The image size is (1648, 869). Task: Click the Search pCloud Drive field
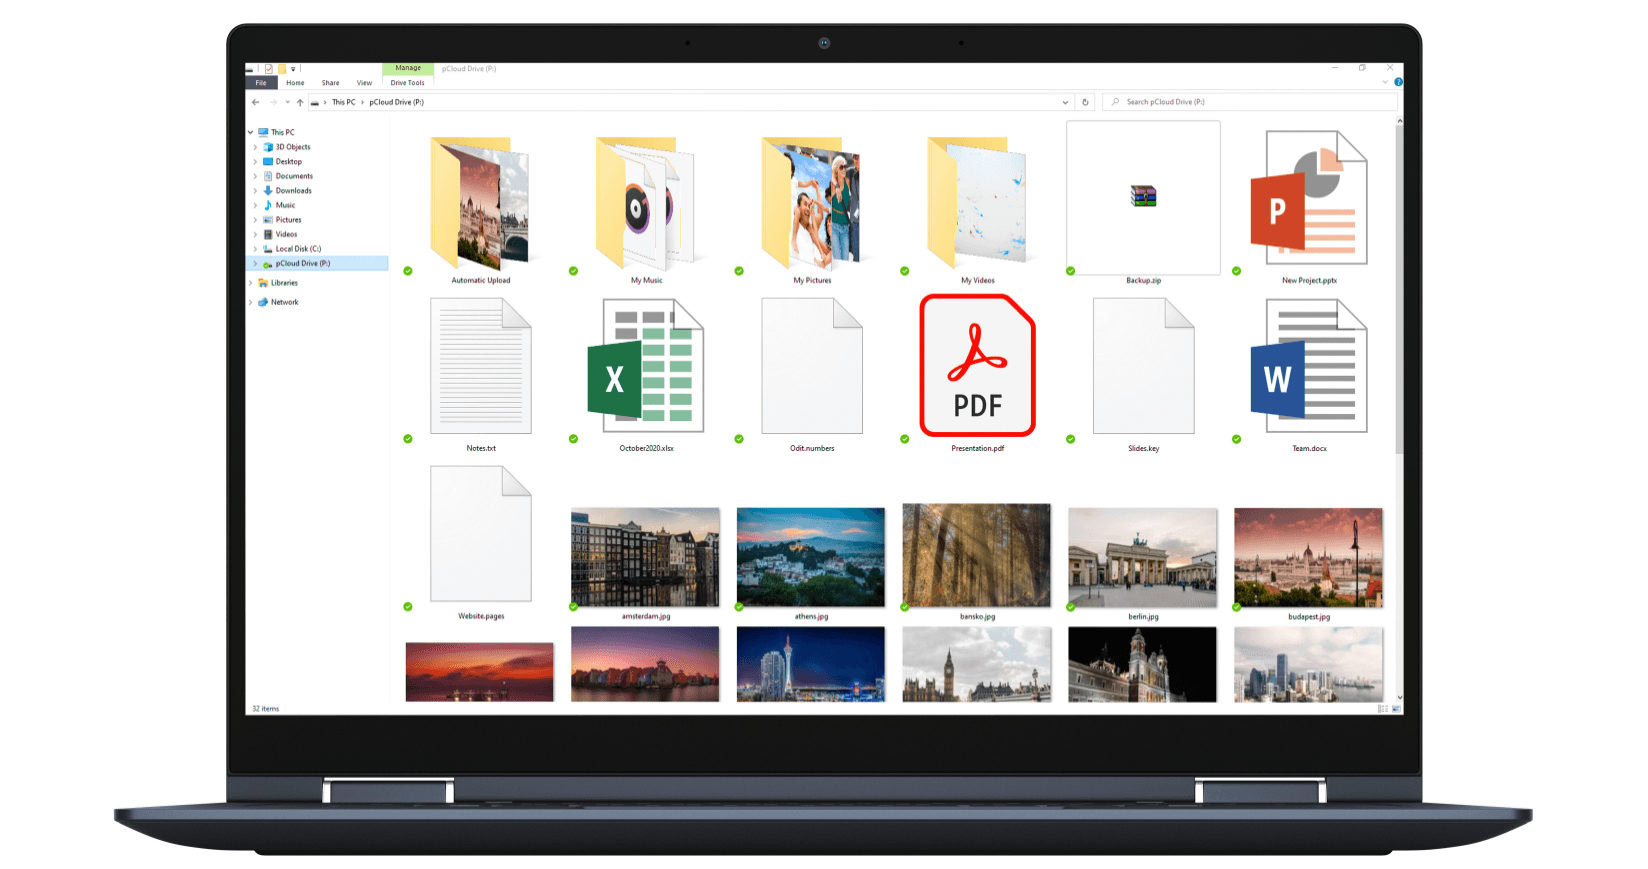tap(1250, 102)
